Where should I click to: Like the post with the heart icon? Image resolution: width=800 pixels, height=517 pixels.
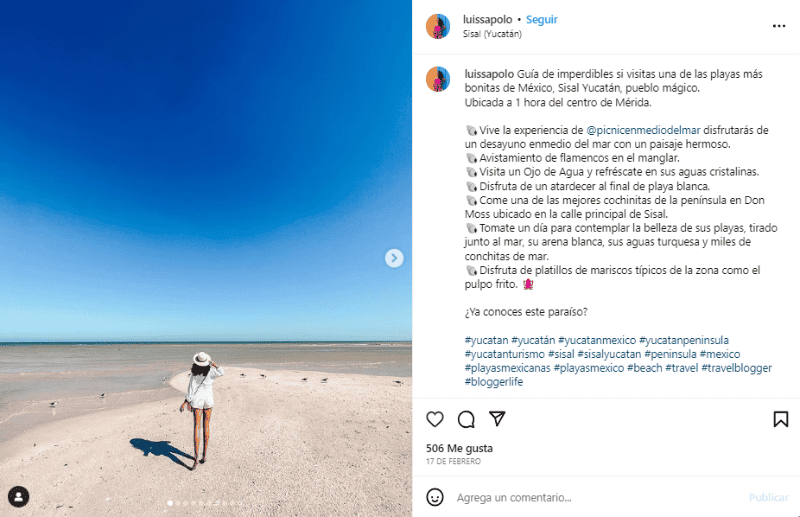[435, 419]
